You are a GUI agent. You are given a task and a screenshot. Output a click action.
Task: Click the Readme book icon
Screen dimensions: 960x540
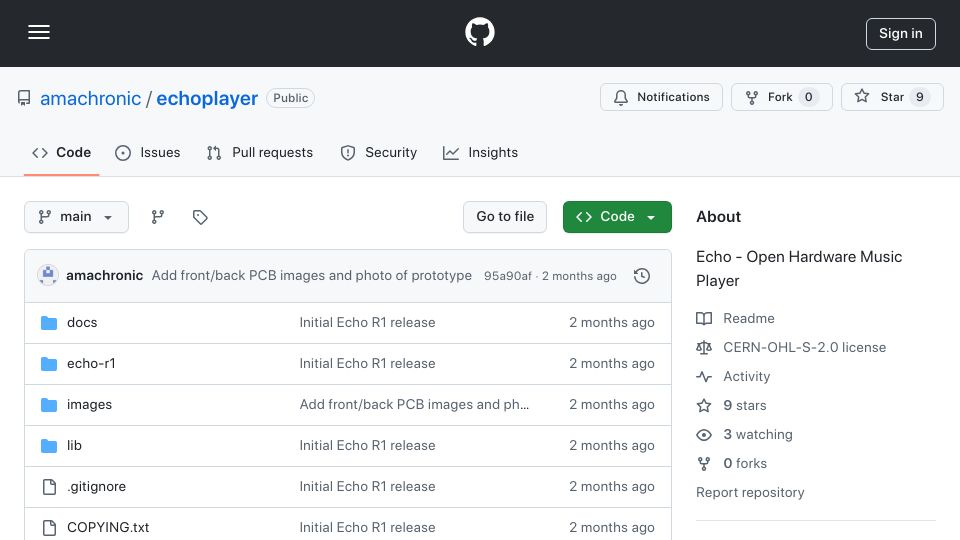704,318
